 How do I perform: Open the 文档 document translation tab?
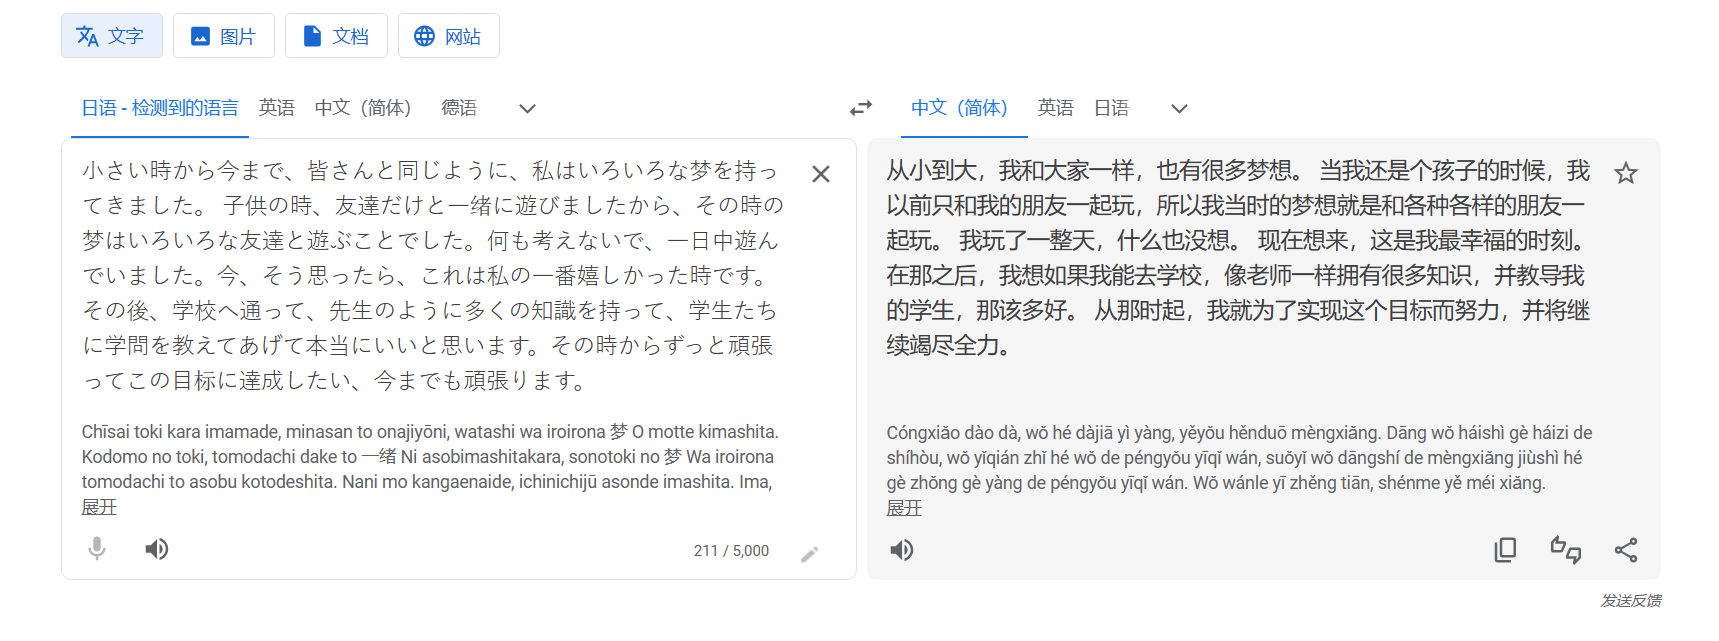336,36
